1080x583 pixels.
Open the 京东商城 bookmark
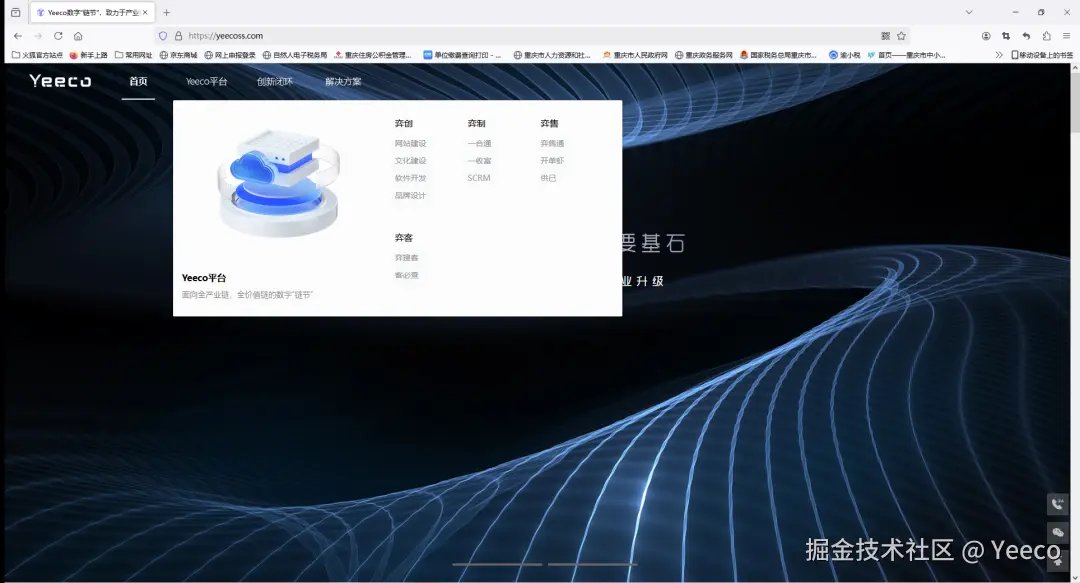click(x=178, y=55)
